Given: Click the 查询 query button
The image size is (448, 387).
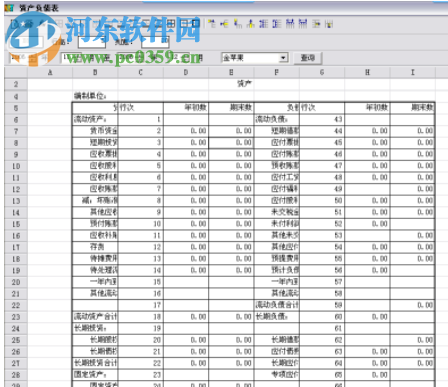Looking at the screenshot, I should [x=308, y=58].
